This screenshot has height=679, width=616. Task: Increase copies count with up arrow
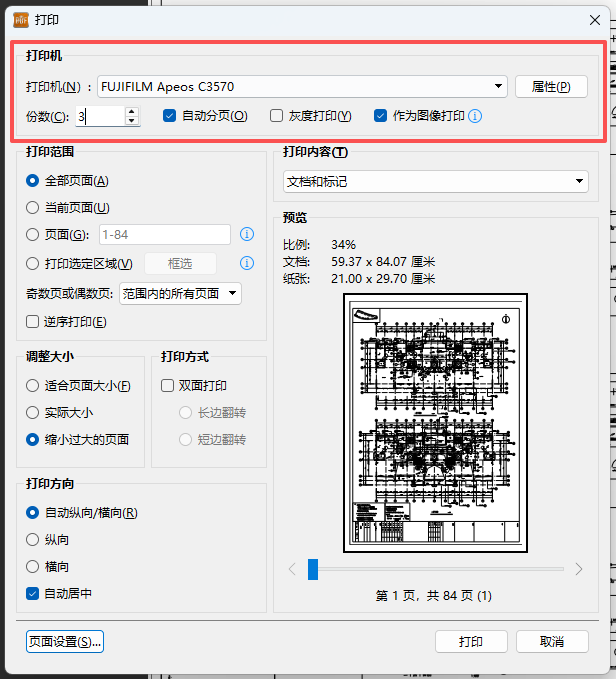pos(131,111)
